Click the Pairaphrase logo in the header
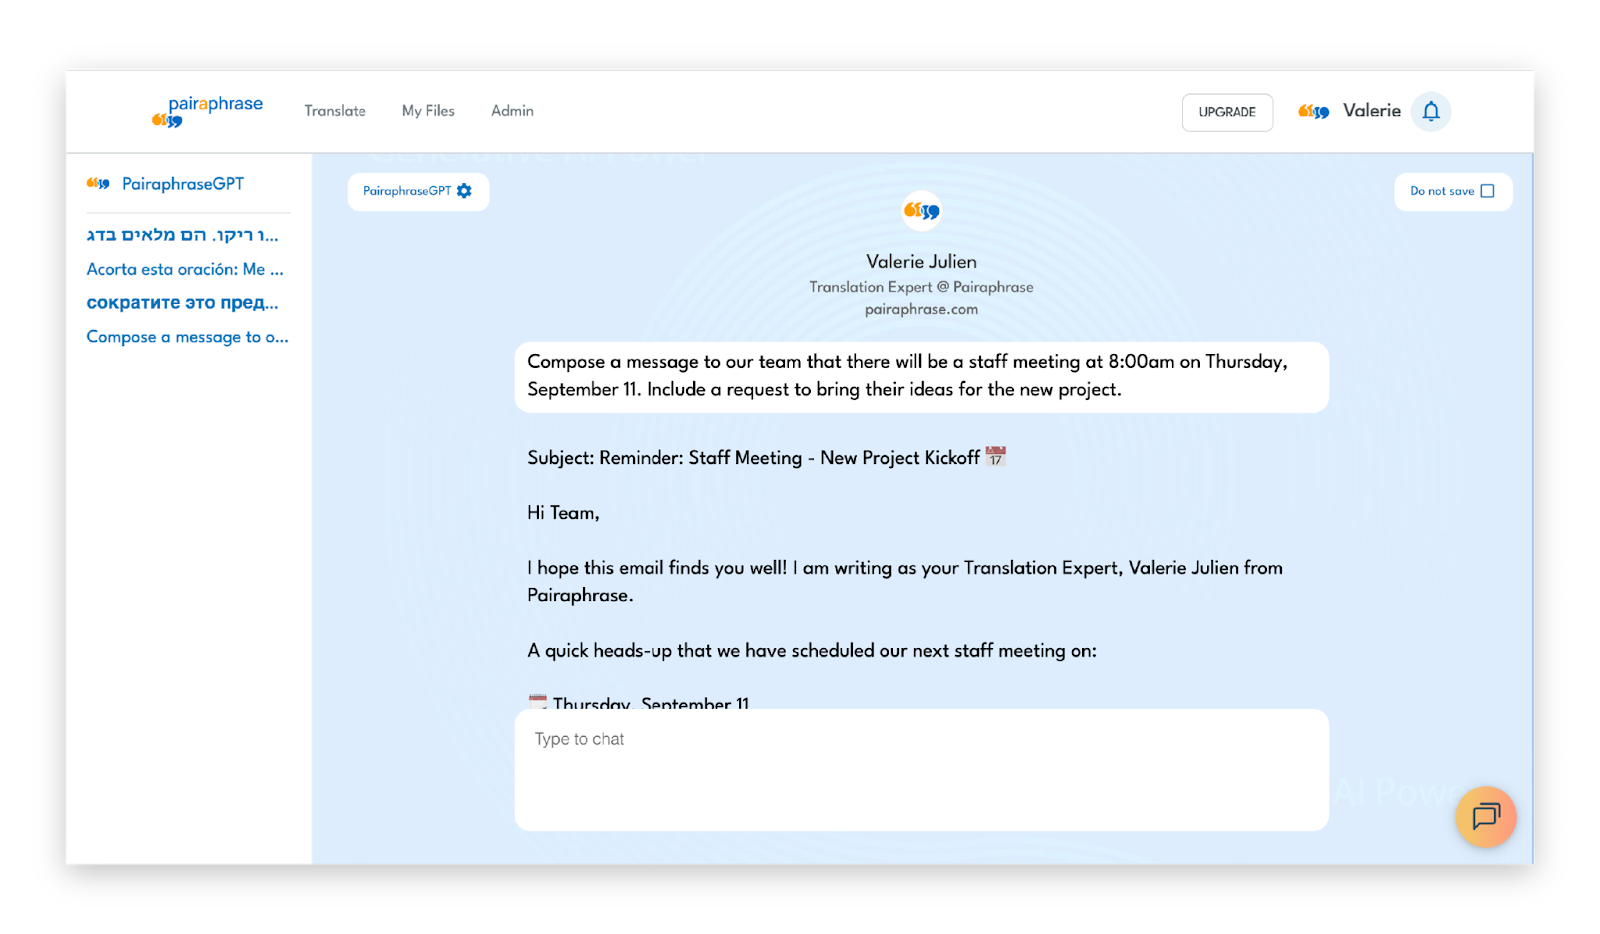This screenshot has width=1600, height=934. pyautogui.click(x=208, y=111)
